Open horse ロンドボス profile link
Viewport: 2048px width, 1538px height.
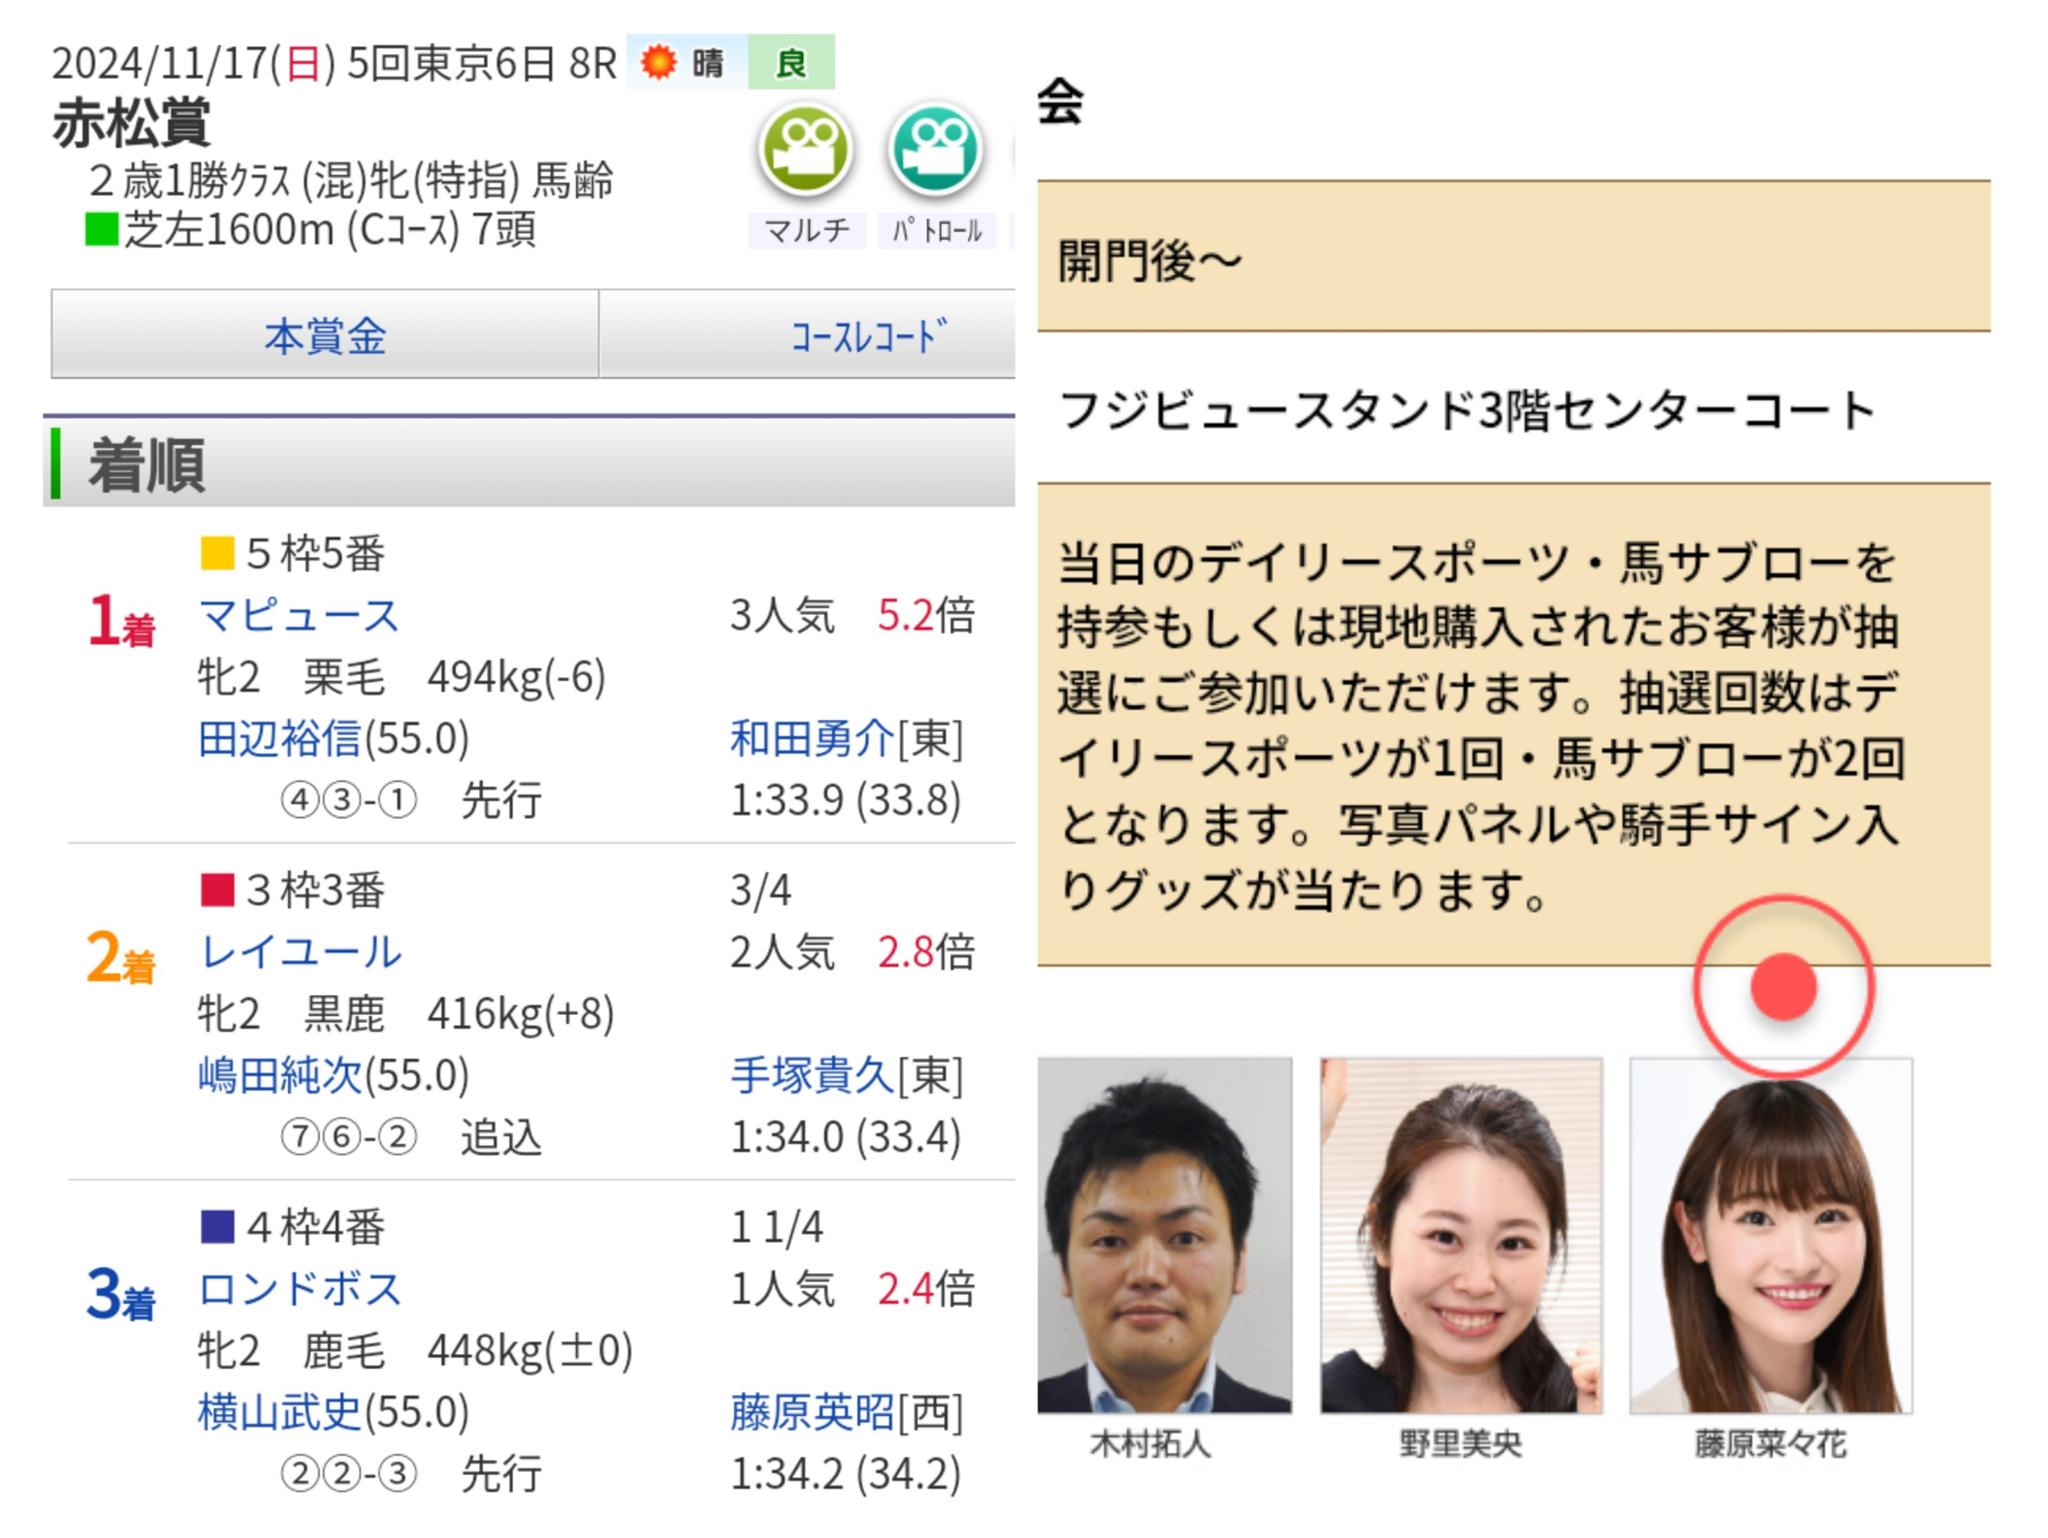[x=300, y=1288]
